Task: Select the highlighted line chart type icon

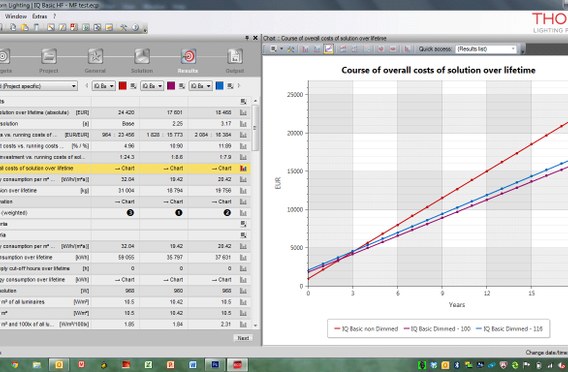Action: [x=328, y=49]
